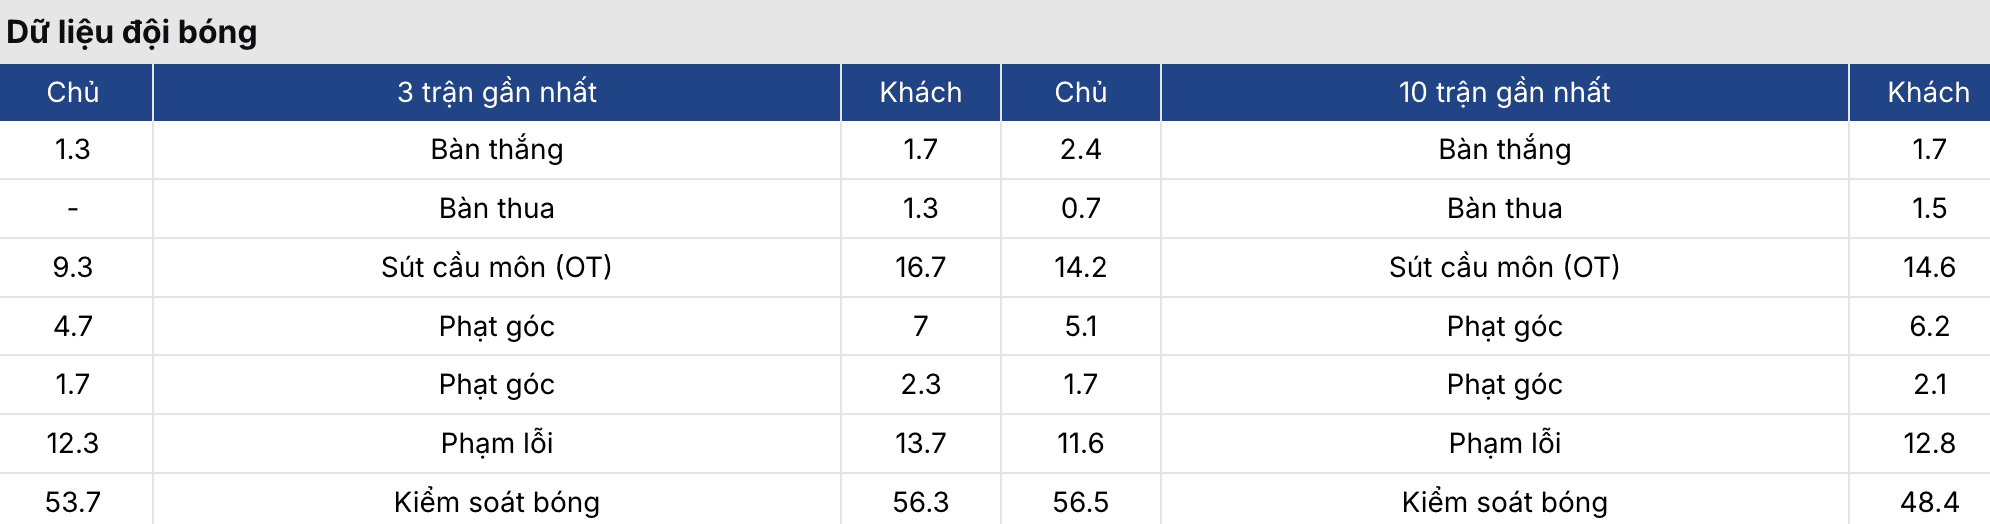This screenshot has width=1990, height=524.
Task: Select the "3 trận gần nhất" column header
Action: (x=496, y=92)
